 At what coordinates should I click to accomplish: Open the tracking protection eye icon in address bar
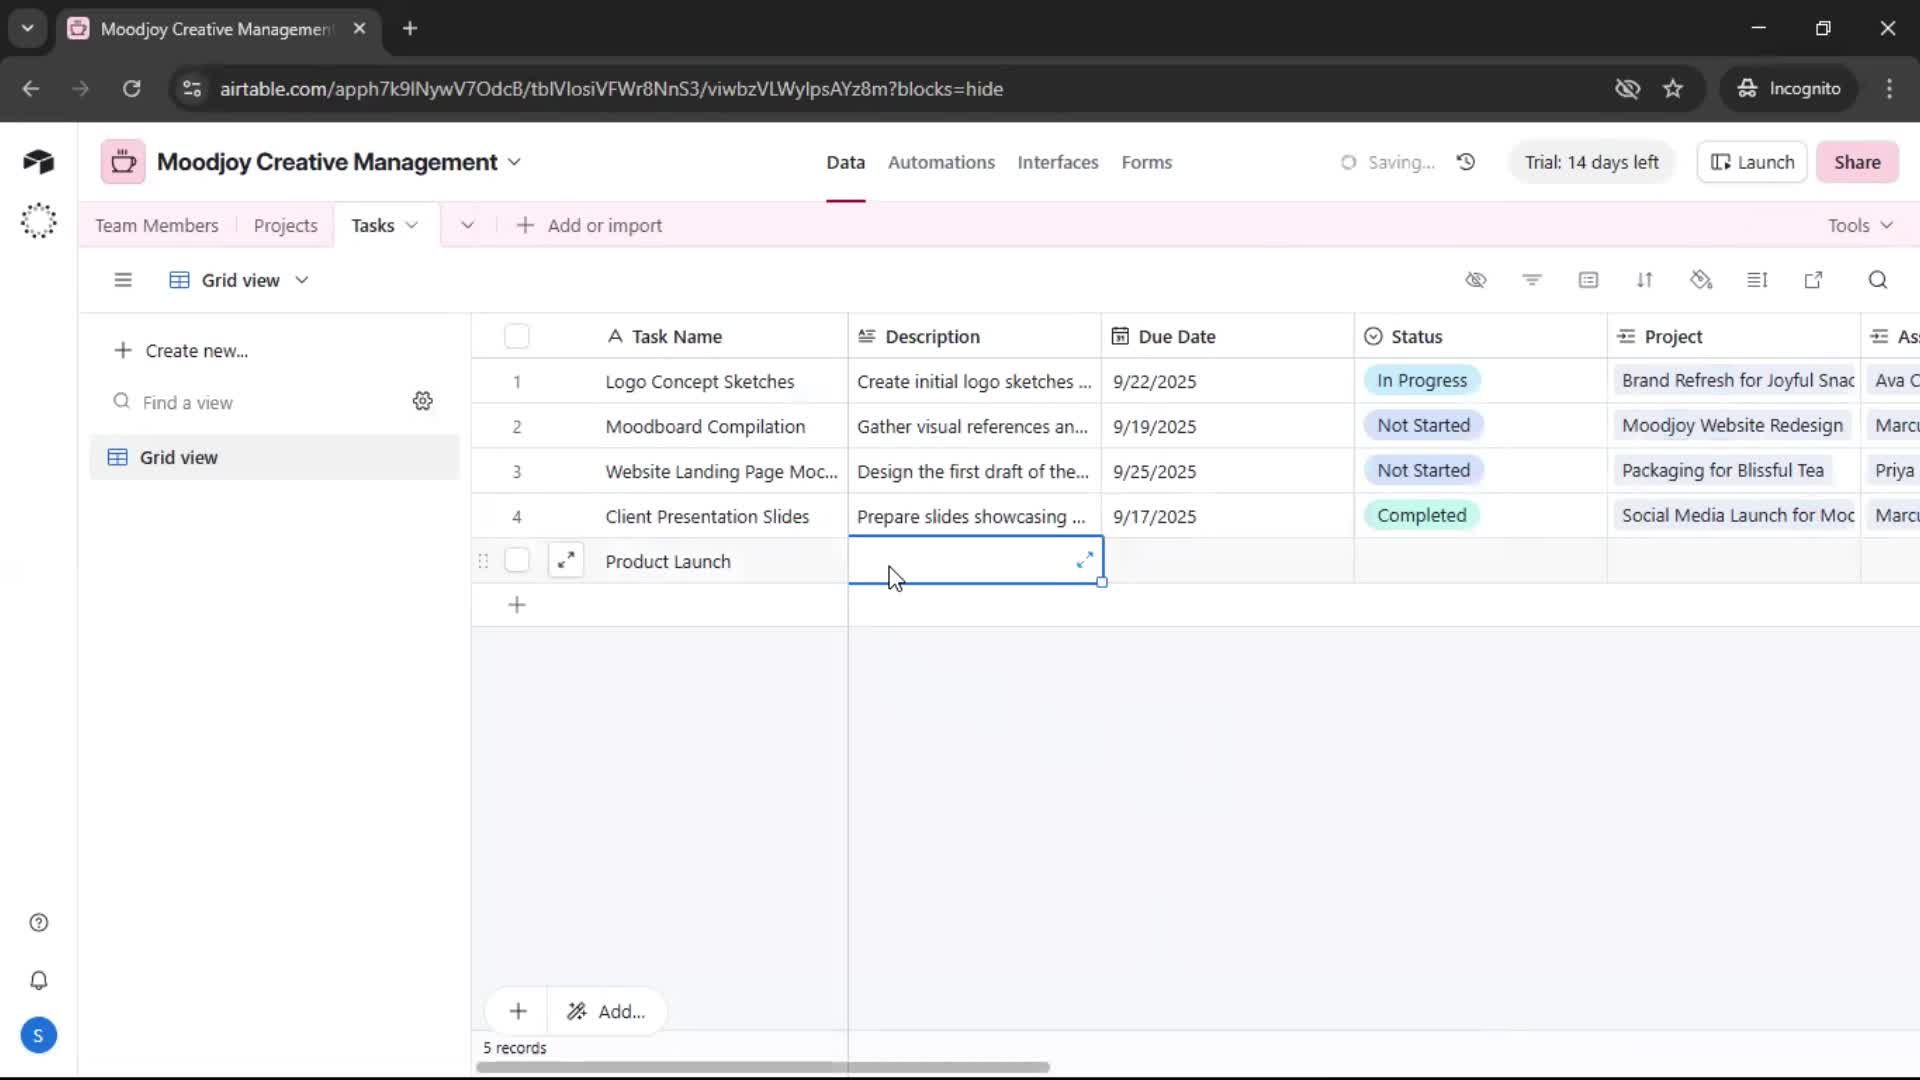(x=1627, y=89)
